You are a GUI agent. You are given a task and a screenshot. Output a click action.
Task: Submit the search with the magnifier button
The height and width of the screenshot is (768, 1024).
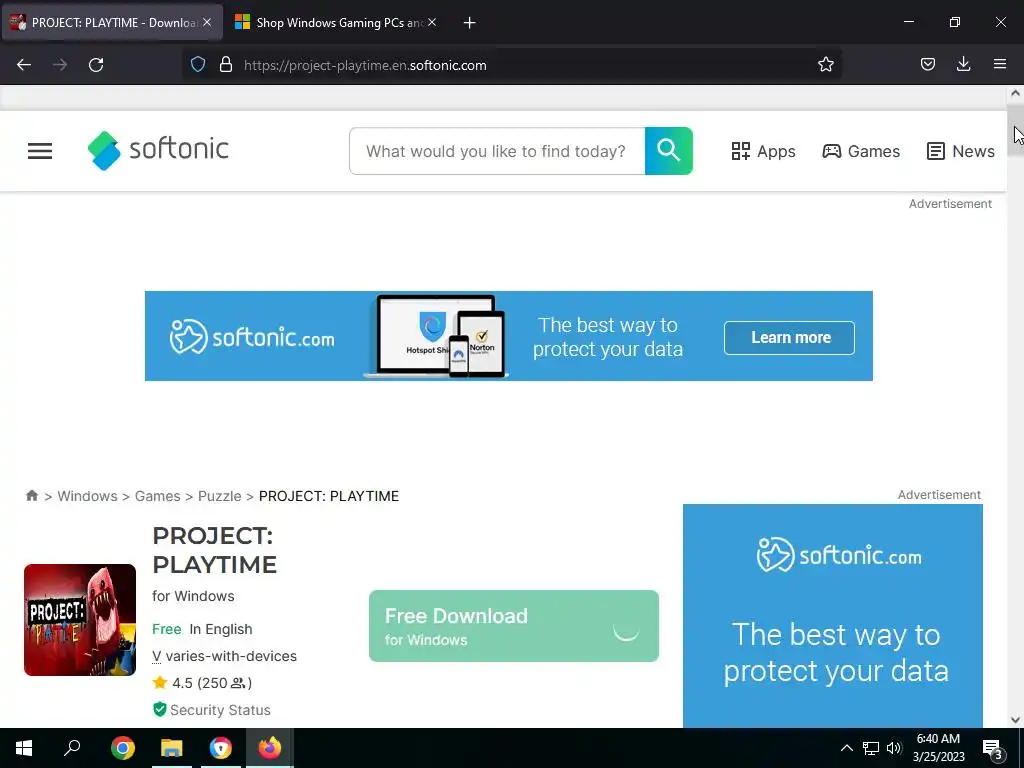[x=669, y=151]
